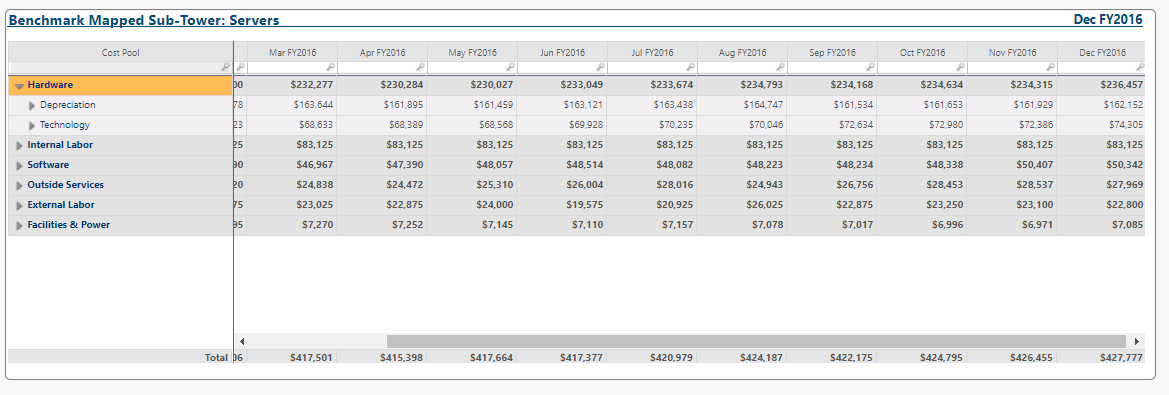Expand the Technology sub-row
Screen dimensions: 1169x395
point(32,125)
